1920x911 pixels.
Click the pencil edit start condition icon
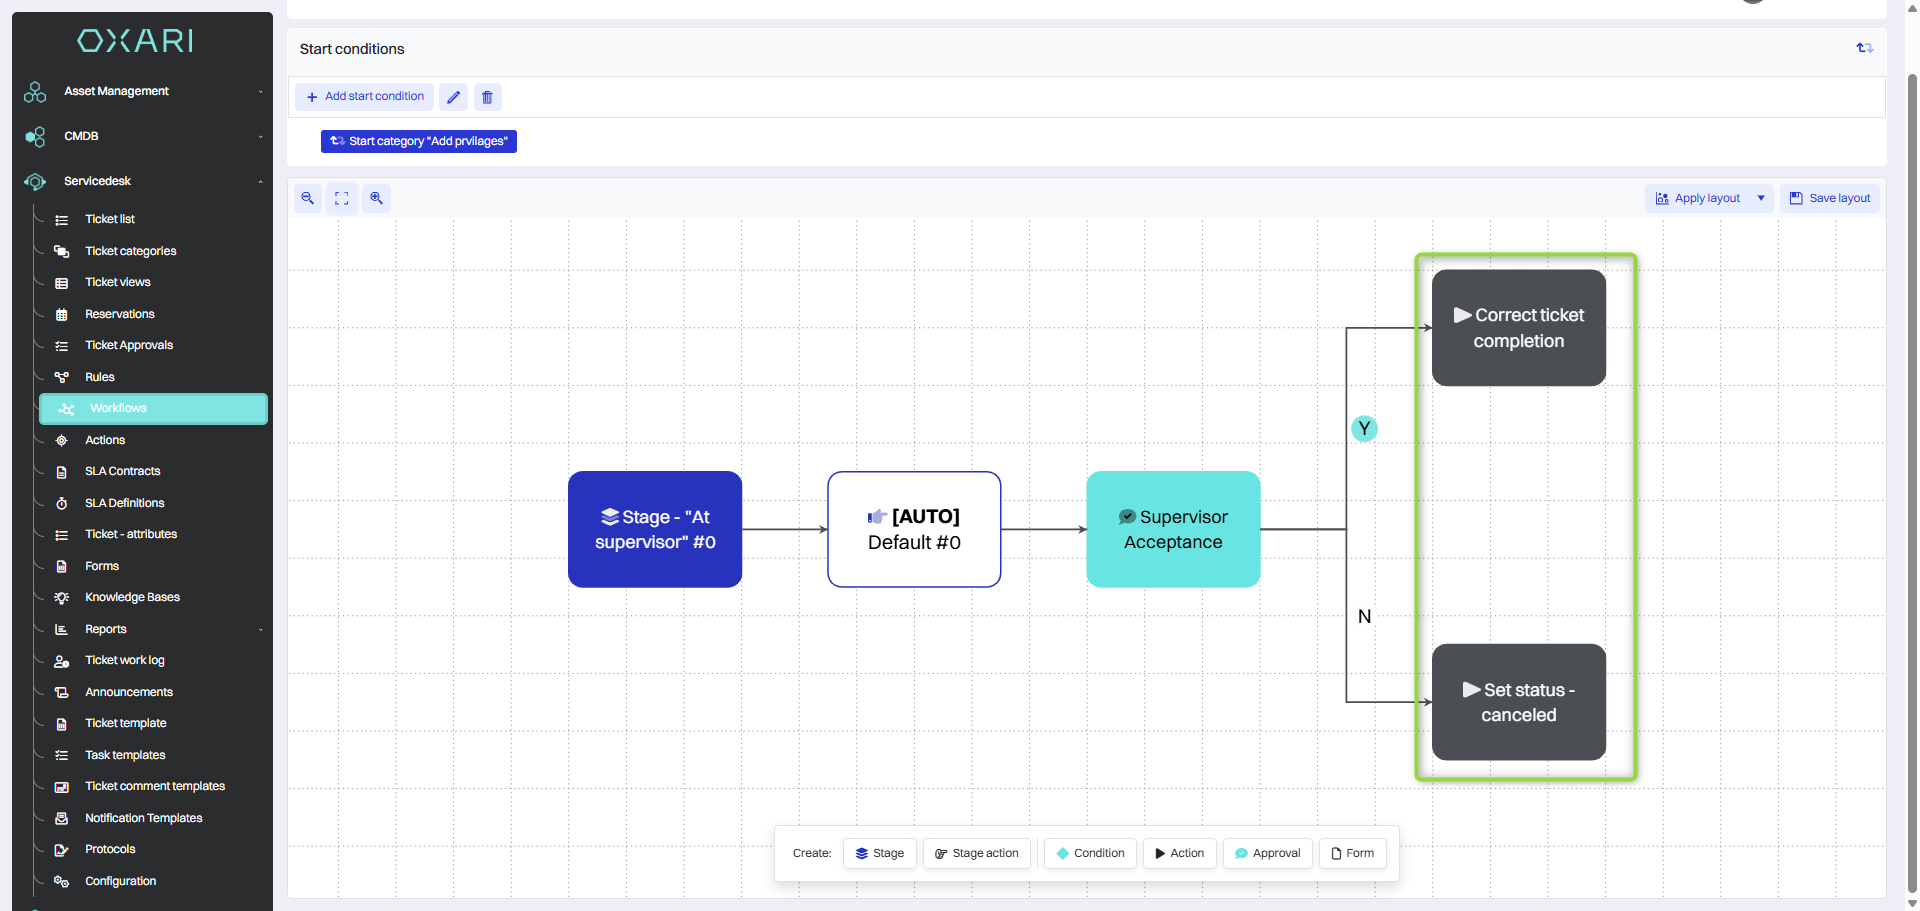(453, 97)
